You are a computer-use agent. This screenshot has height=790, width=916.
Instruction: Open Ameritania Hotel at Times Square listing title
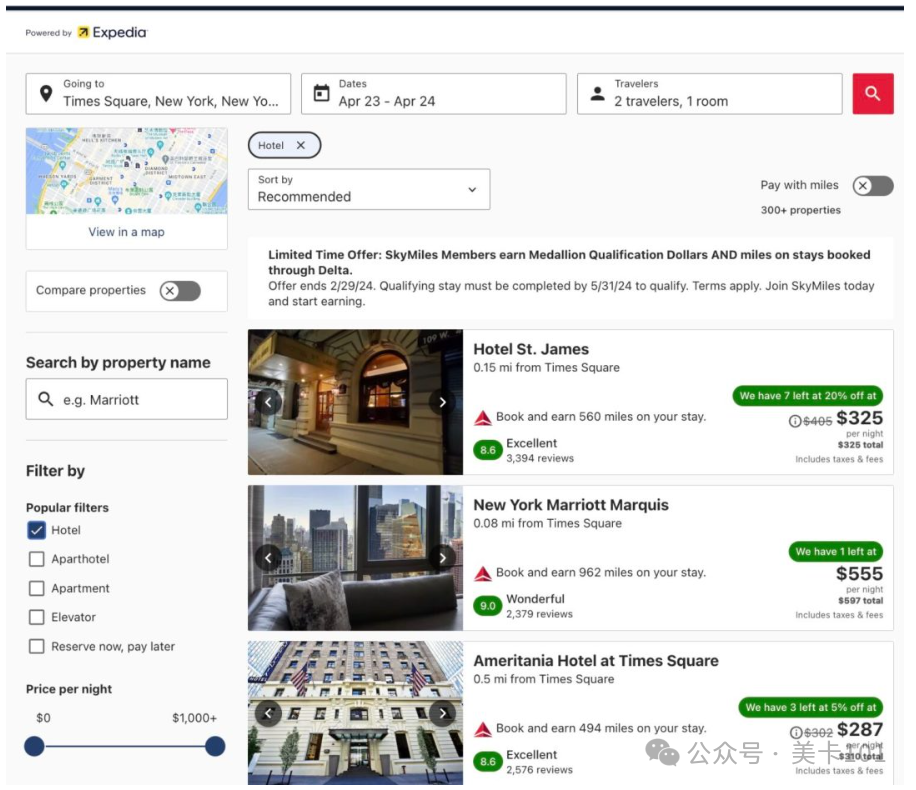point(596,661)
